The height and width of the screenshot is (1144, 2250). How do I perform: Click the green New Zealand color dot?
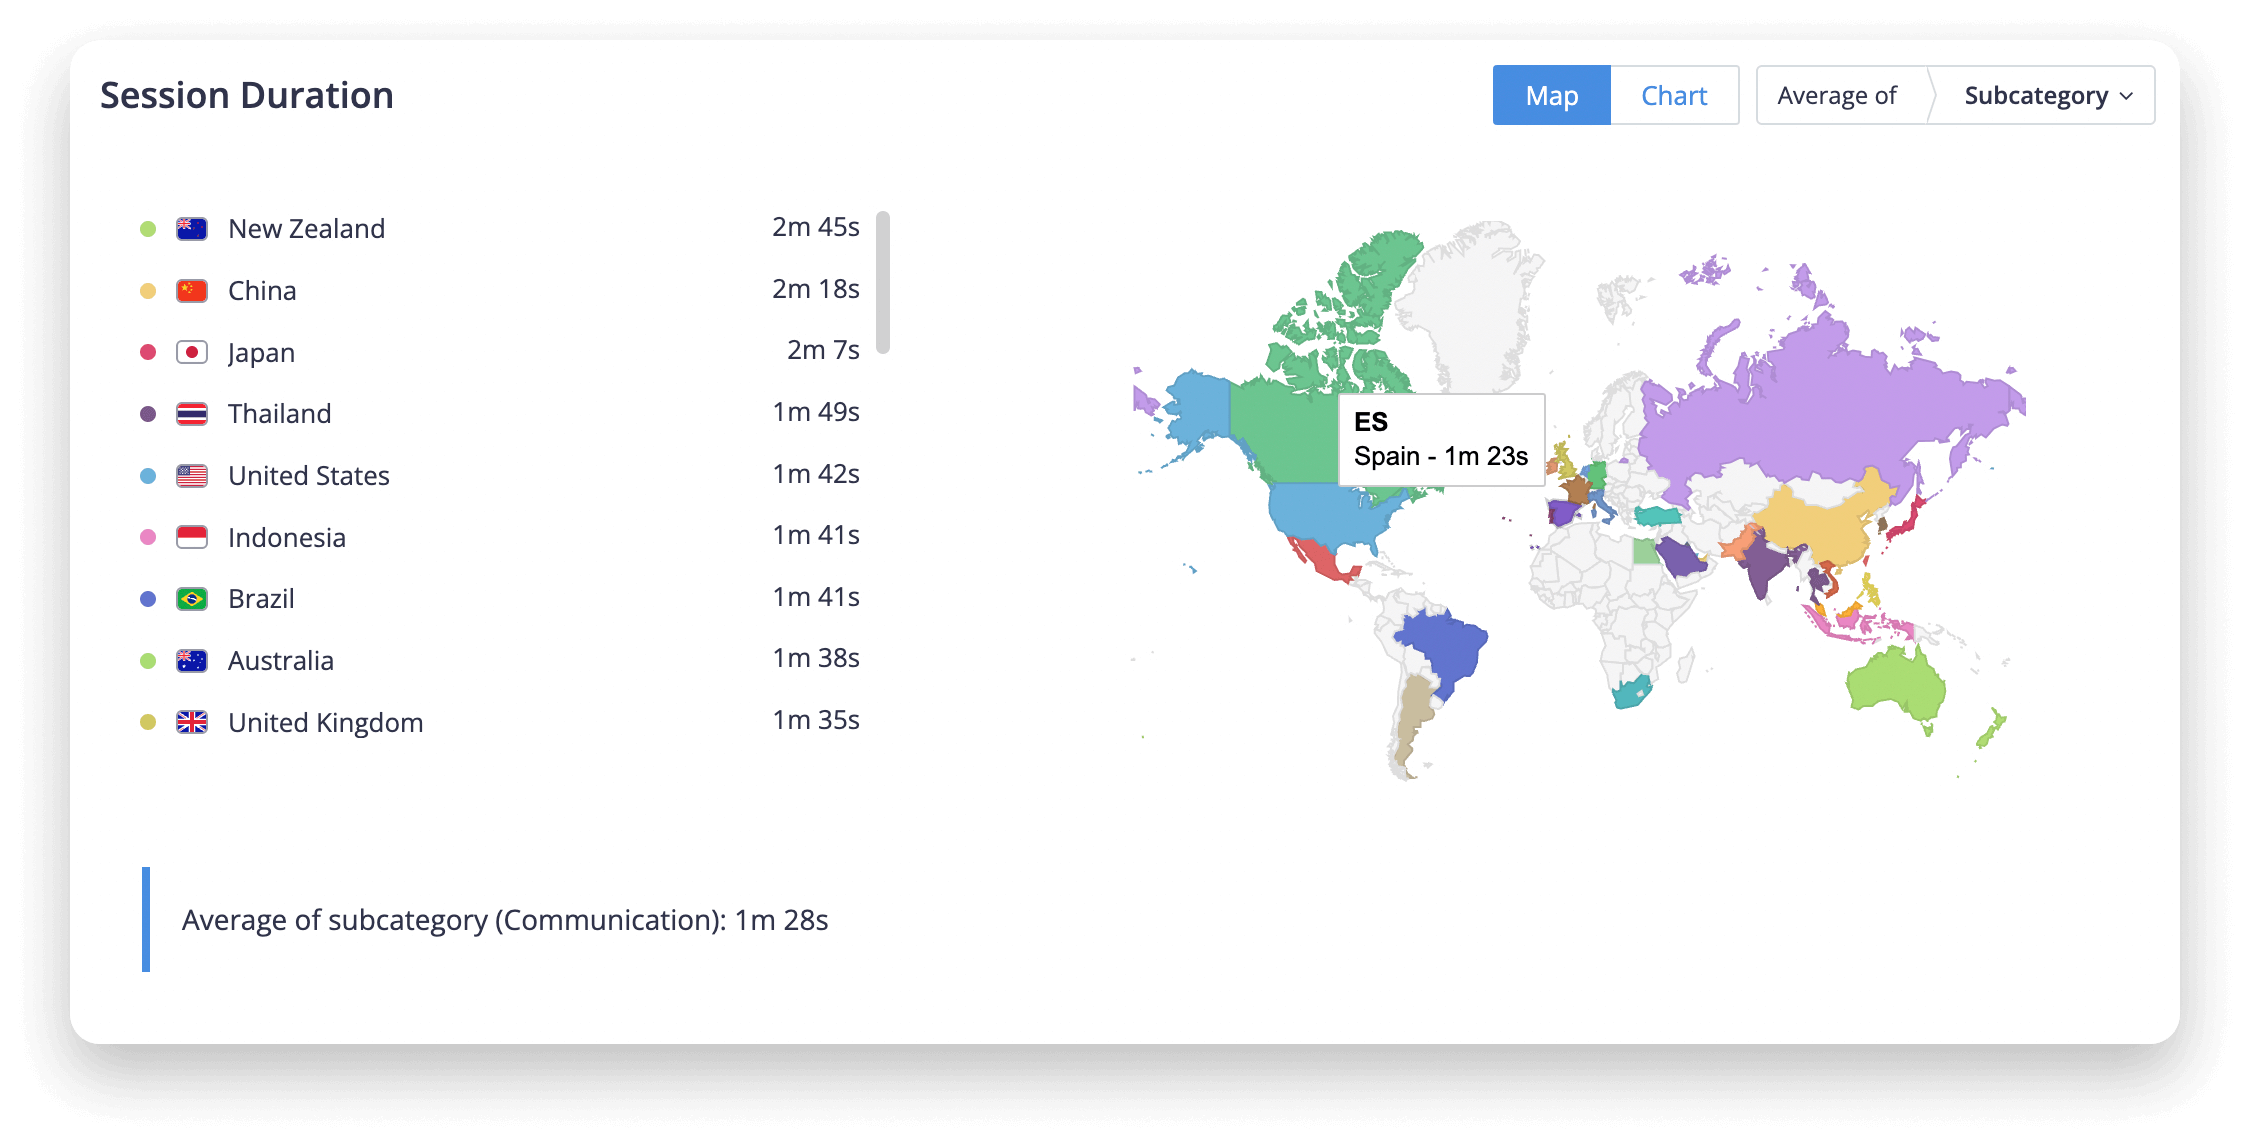tap(148, 229)
